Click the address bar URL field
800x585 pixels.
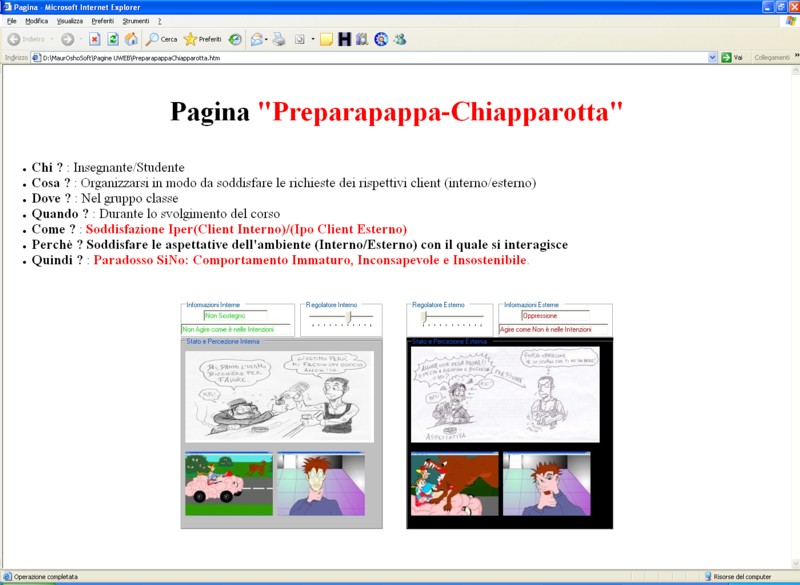pos(374,58)
